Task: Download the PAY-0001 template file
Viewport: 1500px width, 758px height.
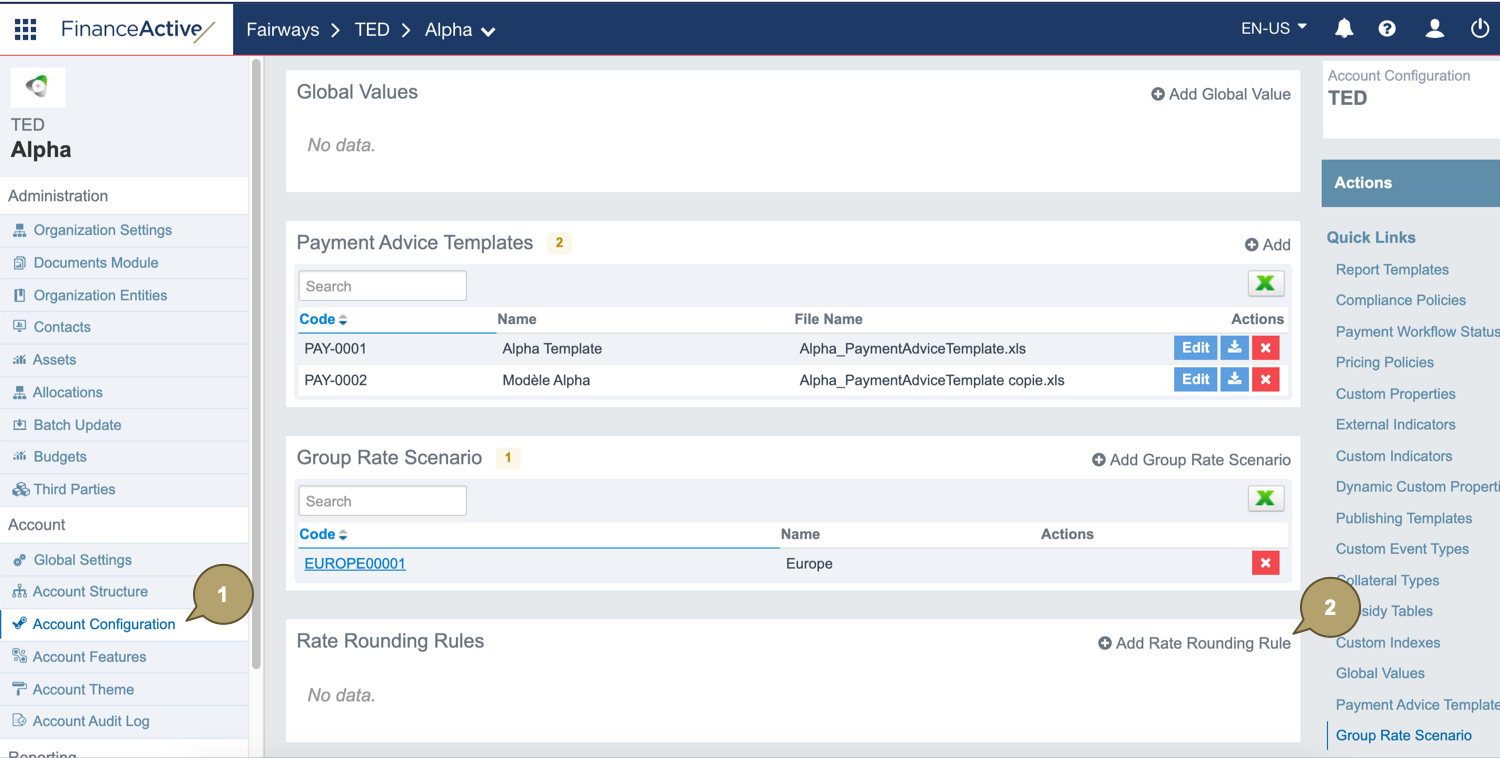Action: [1234, 348]
